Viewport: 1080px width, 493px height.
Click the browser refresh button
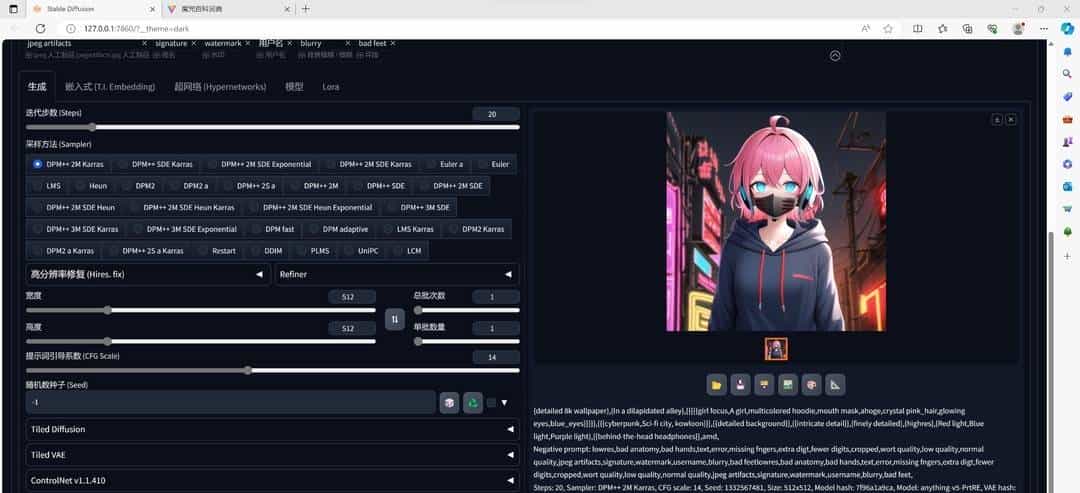(40, 29)
